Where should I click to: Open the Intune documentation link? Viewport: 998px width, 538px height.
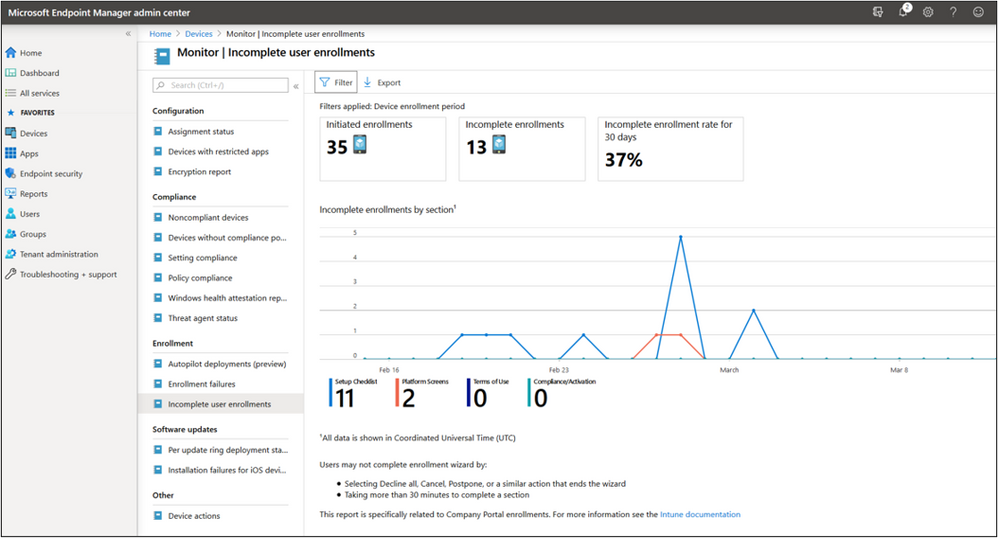(x=700, y=514)
